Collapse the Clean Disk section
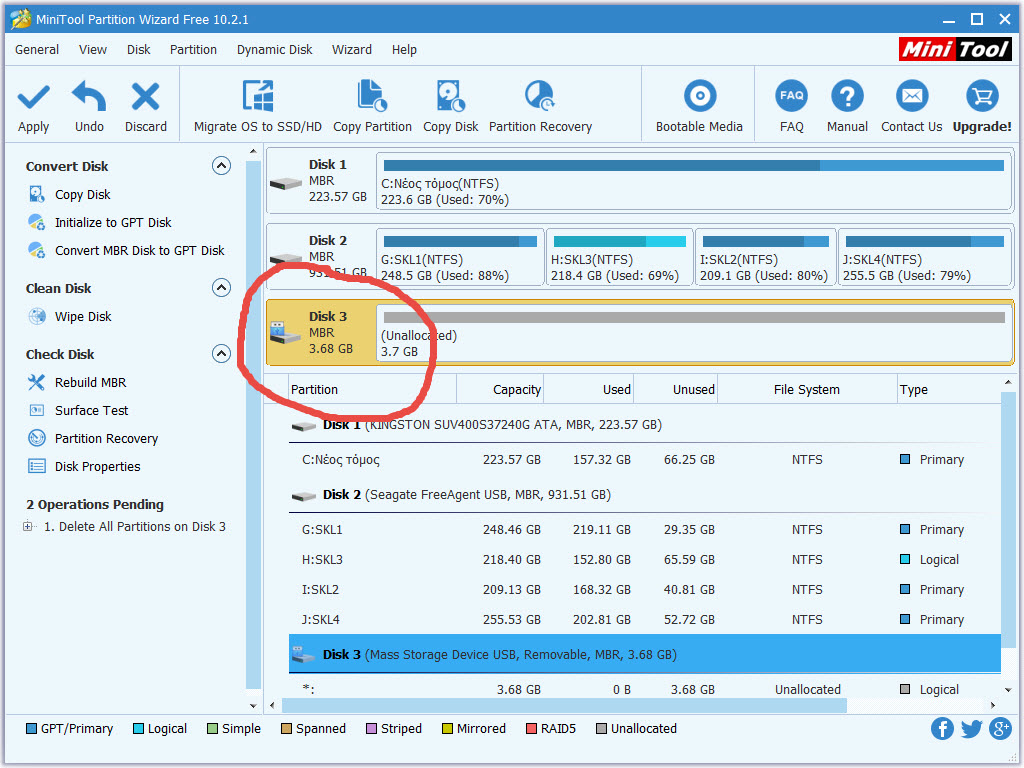1024x768 pixels. click(x=222, y=288)
